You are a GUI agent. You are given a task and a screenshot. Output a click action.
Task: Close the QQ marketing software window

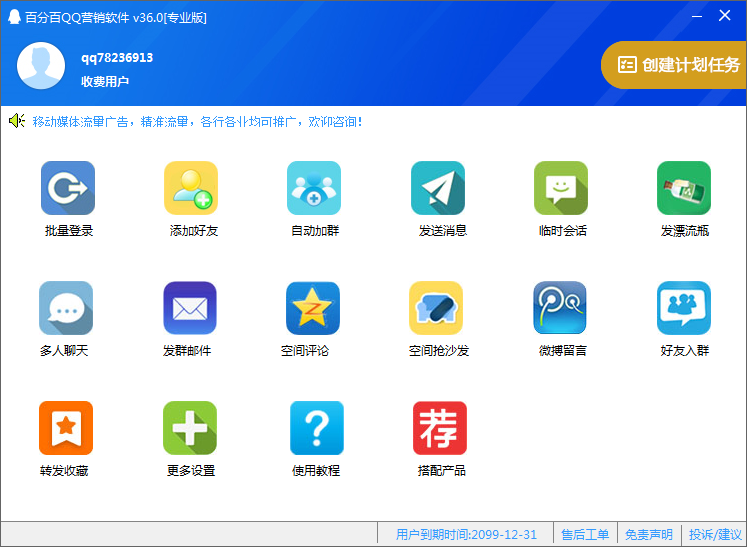(725, 16)
